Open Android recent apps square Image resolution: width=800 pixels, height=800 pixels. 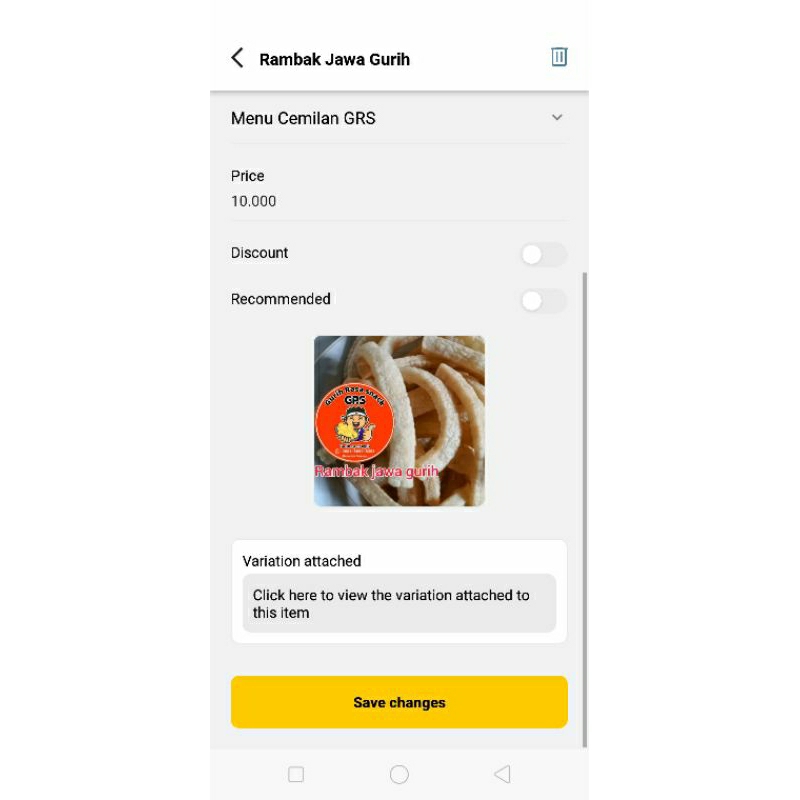click(296, 774)
